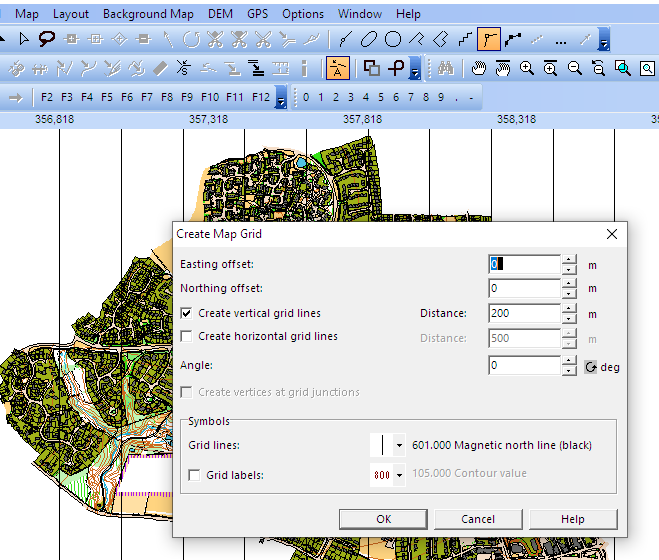Select the lasso selection tool
Image resolution: width=659 pixels, height=560 pixels.
coord(46,40)
